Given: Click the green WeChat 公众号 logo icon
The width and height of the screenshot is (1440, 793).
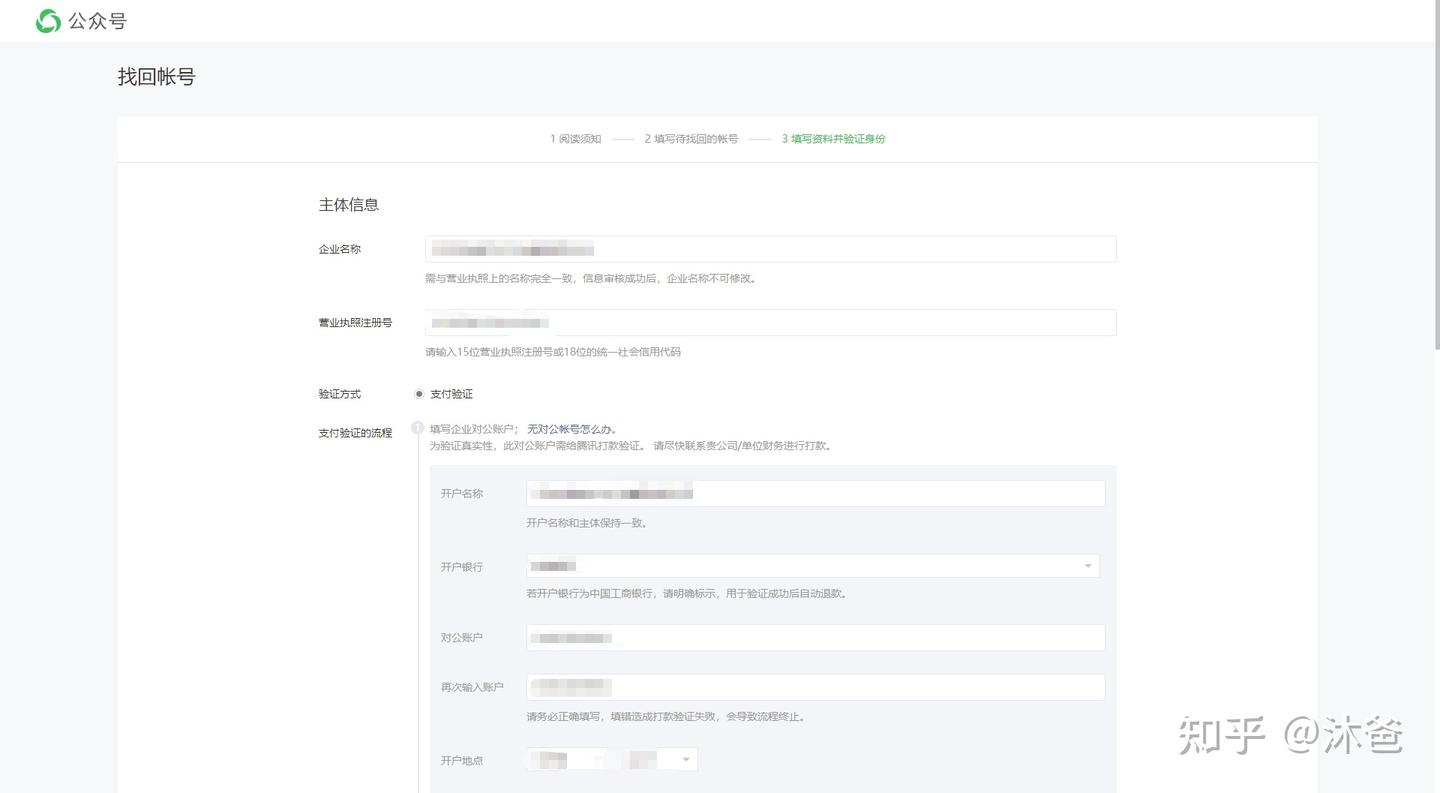Looking at the screenshot, I should pos(48,21).
